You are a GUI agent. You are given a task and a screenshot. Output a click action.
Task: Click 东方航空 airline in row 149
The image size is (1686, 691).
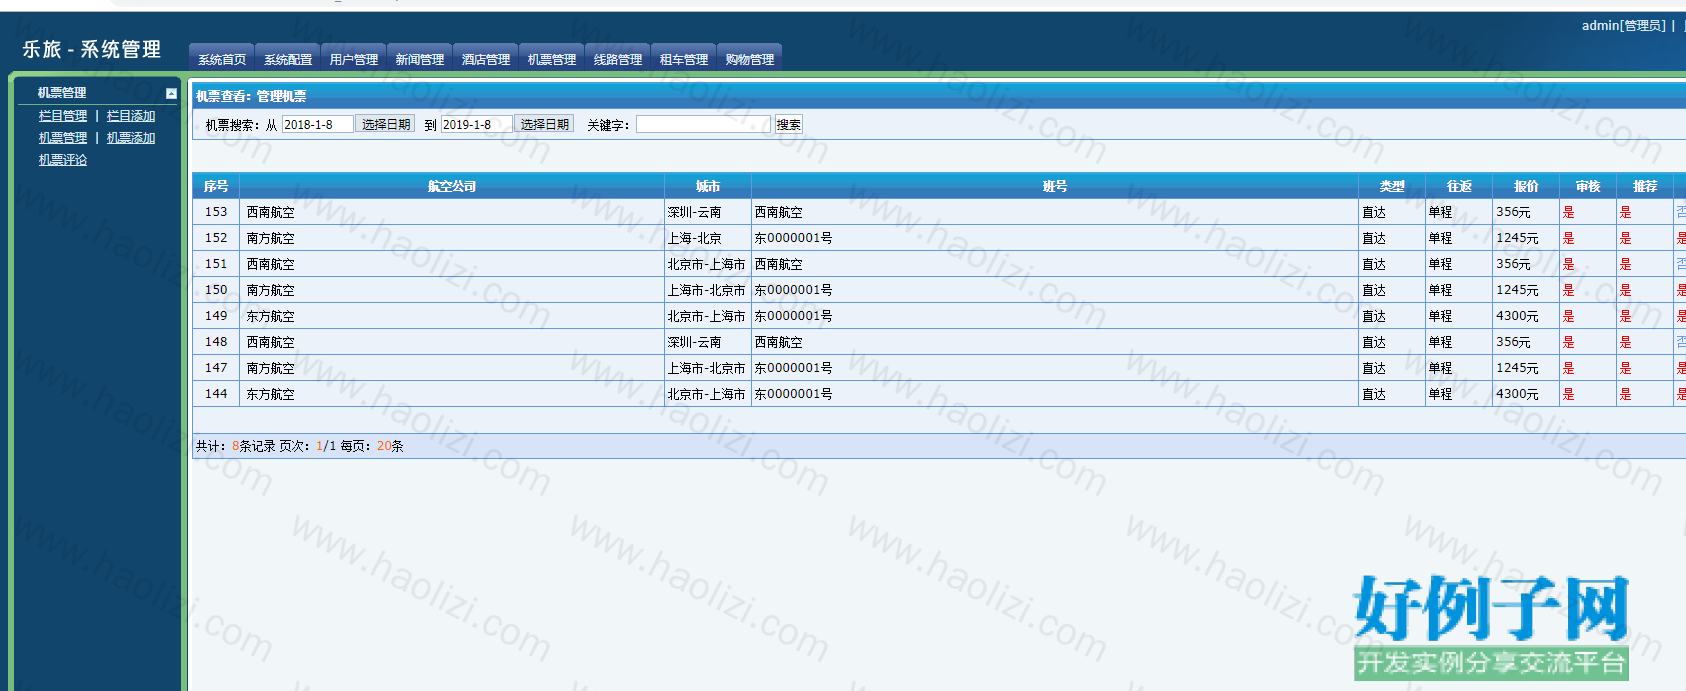271,316
